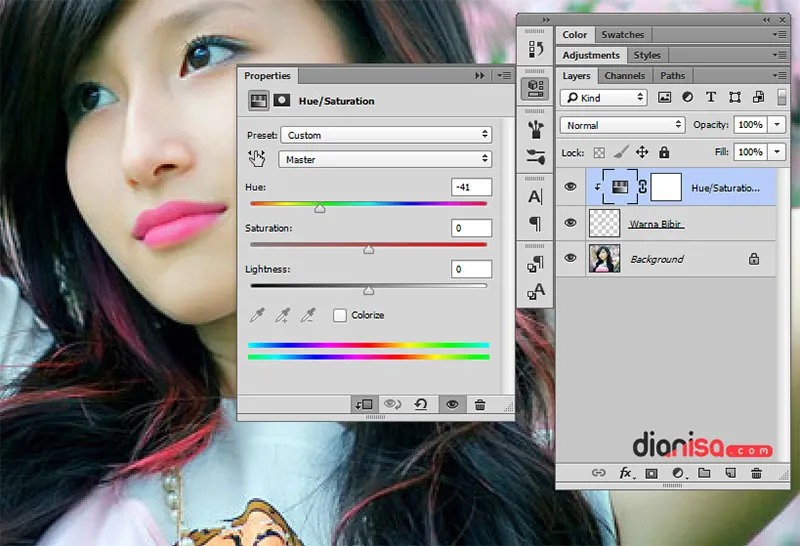Viewport: 800px width, 546px height.
Task: Switch to the Color tab
Action: click(x=574, y=35)
